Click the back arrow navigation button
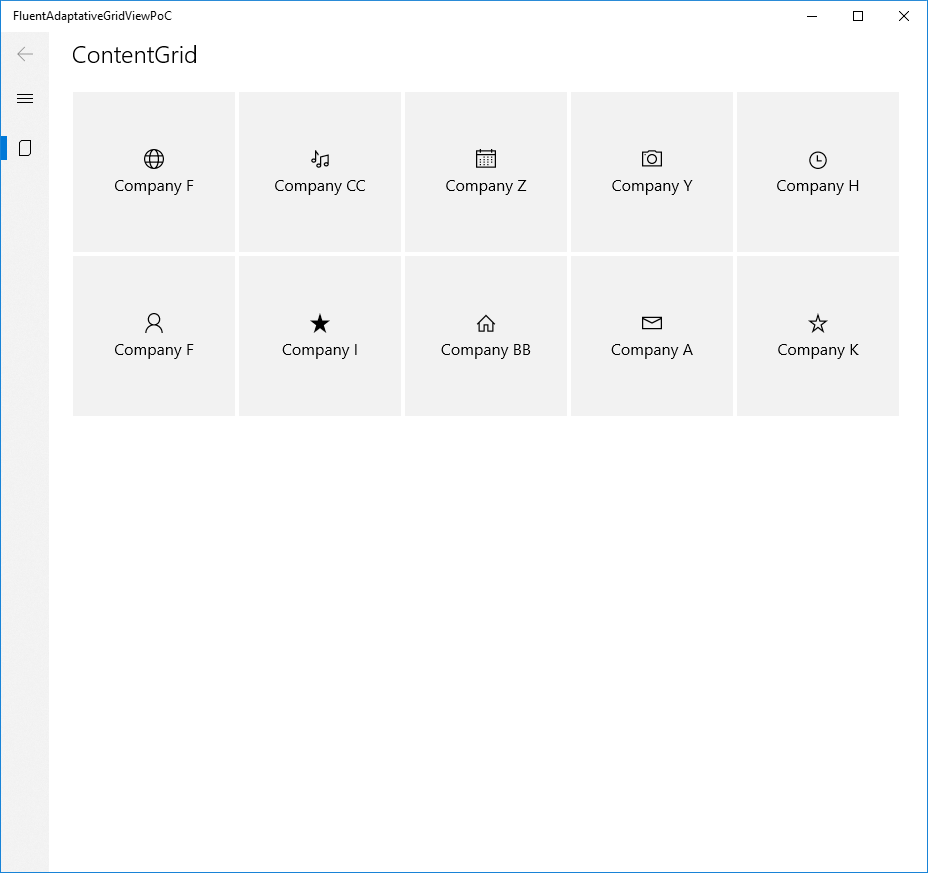The image size is (928, 873). 25,54
